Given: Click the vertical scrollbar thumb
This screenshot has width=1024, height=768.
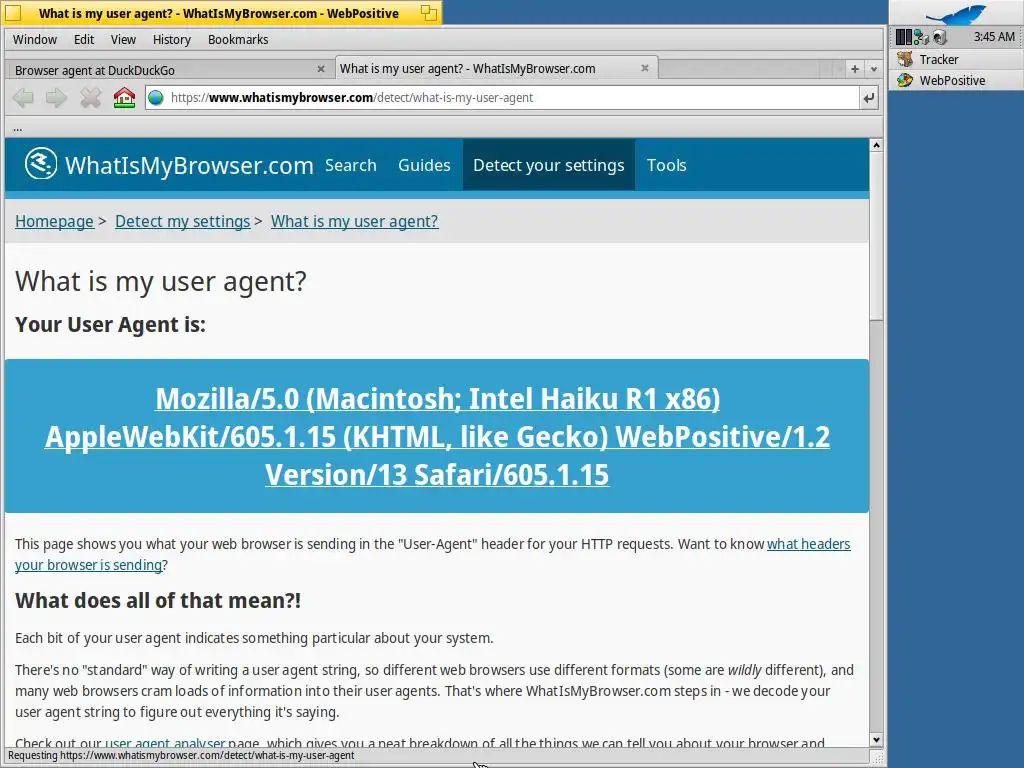Looking at the screenshot, I should click(876, 236).
